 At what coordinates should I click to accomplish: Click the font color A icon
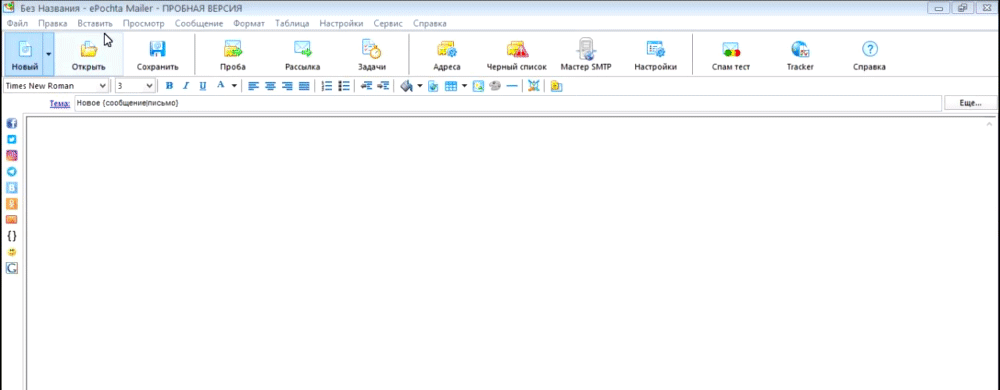click(221, 85)
